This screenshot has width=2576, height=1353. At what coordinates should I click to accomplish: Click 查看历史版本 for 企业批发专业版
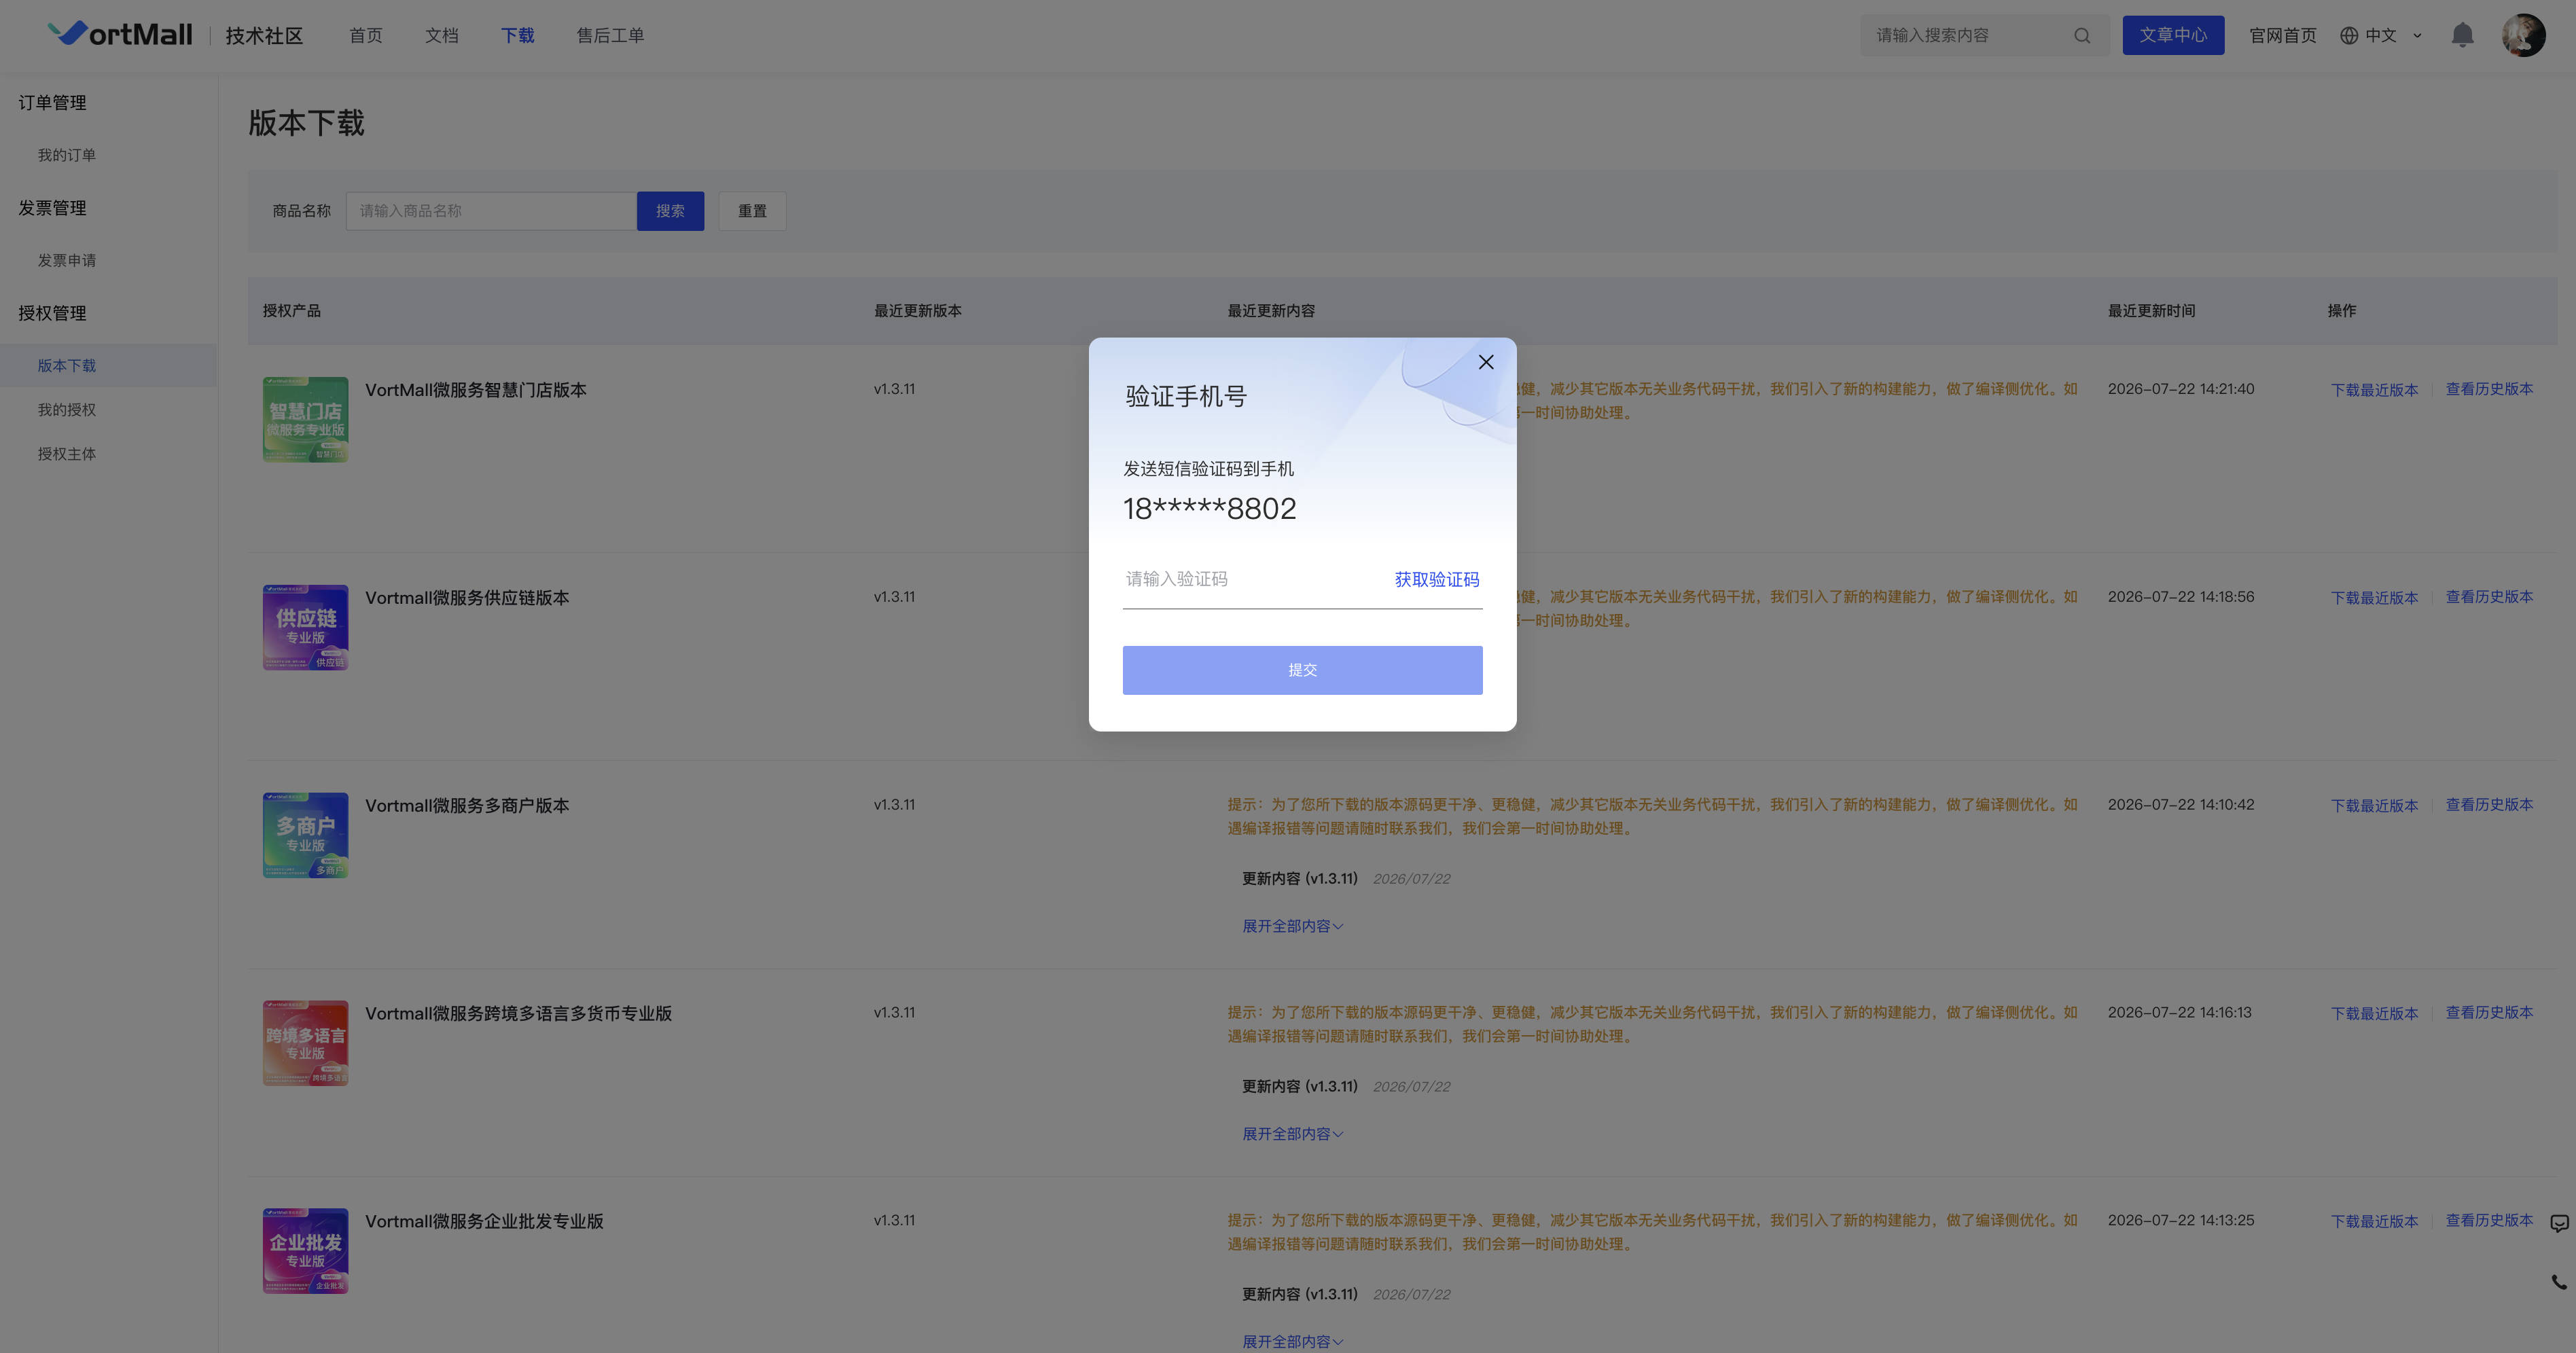click(2489, 1220)
